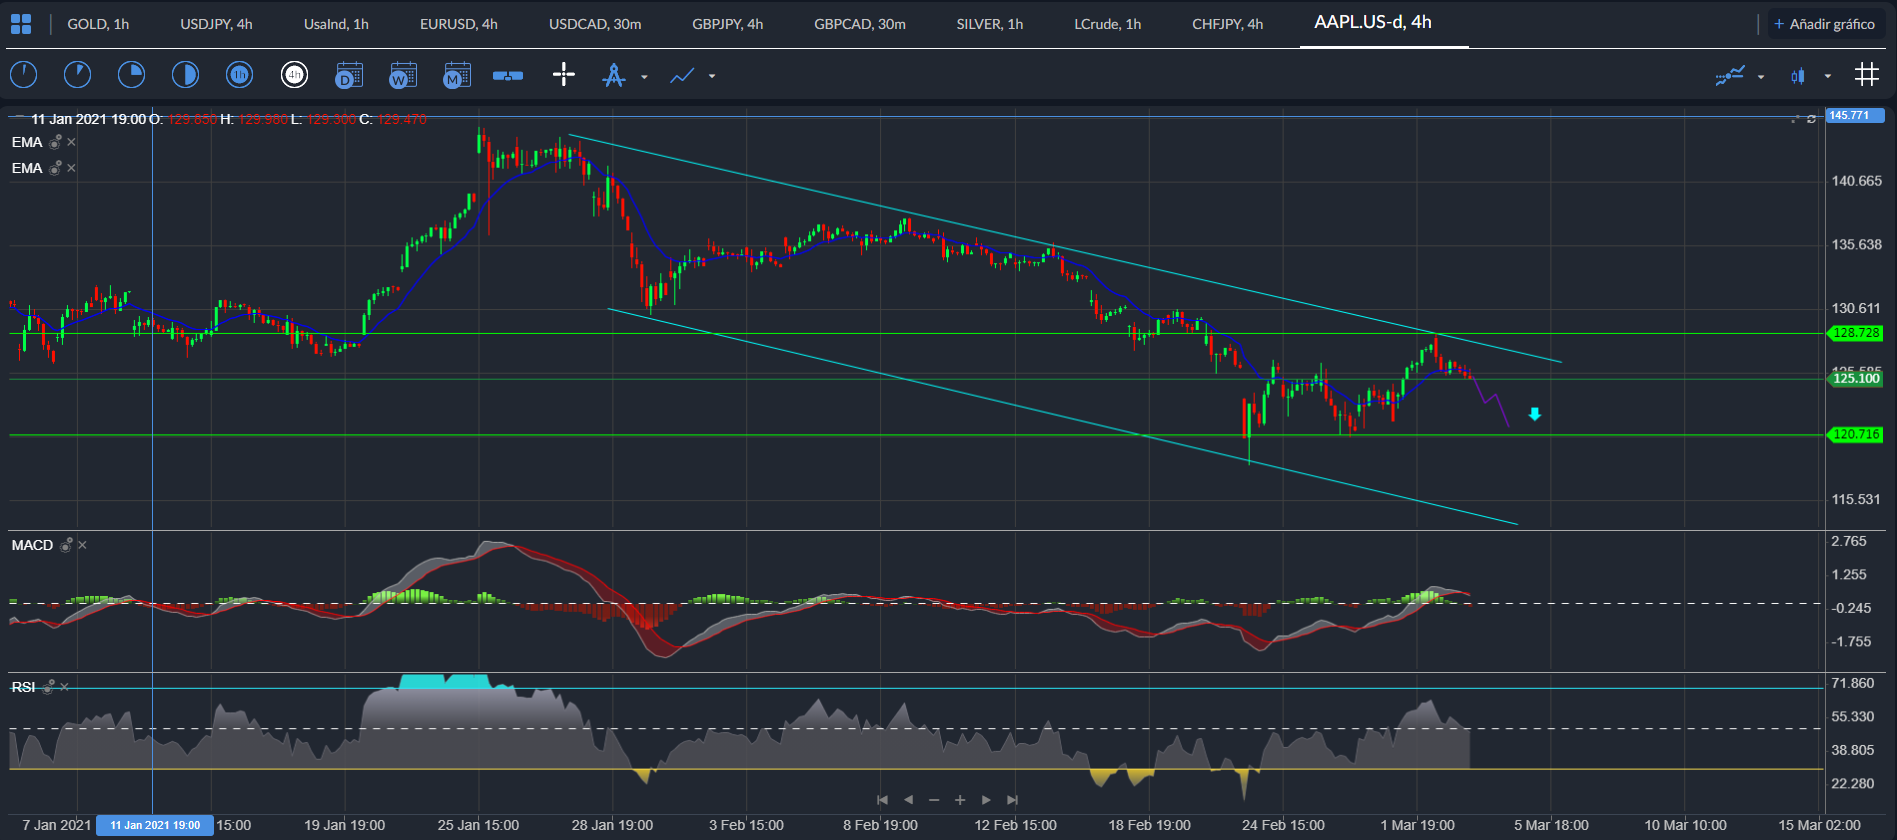Expand the chart type dropdown arrow
The width and height of the screenshot is (1897, 840).
pyautogui.click(x=1828, y=76)
